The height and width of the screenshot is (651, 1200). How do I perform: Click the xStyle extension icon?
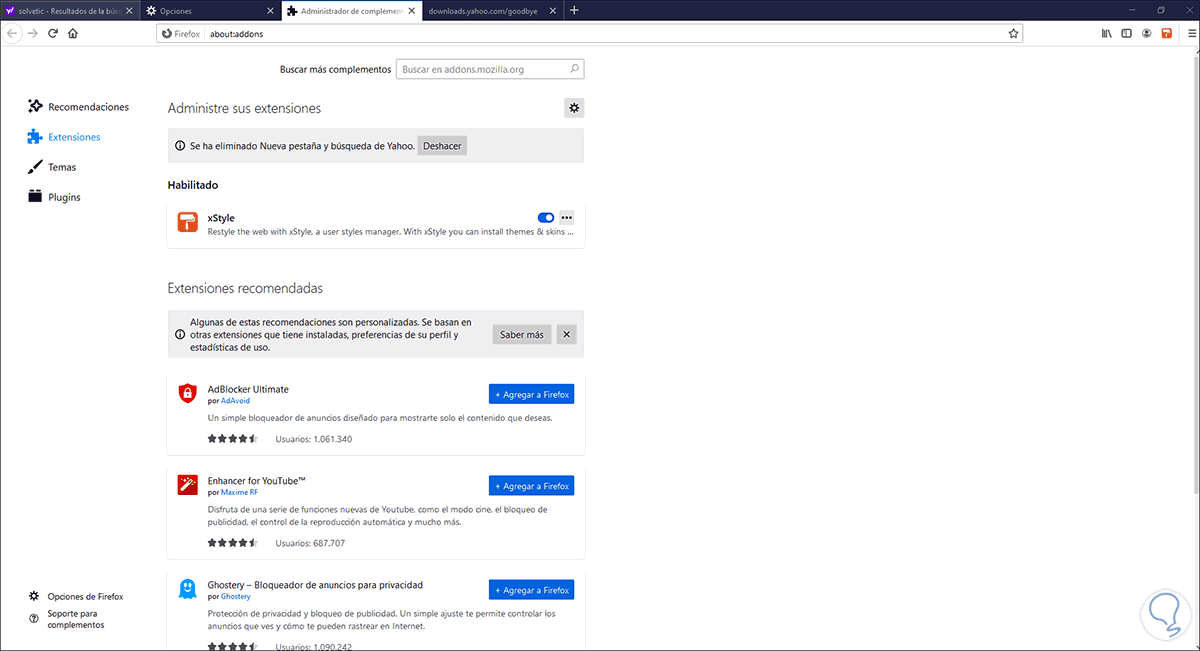(188, 223)
